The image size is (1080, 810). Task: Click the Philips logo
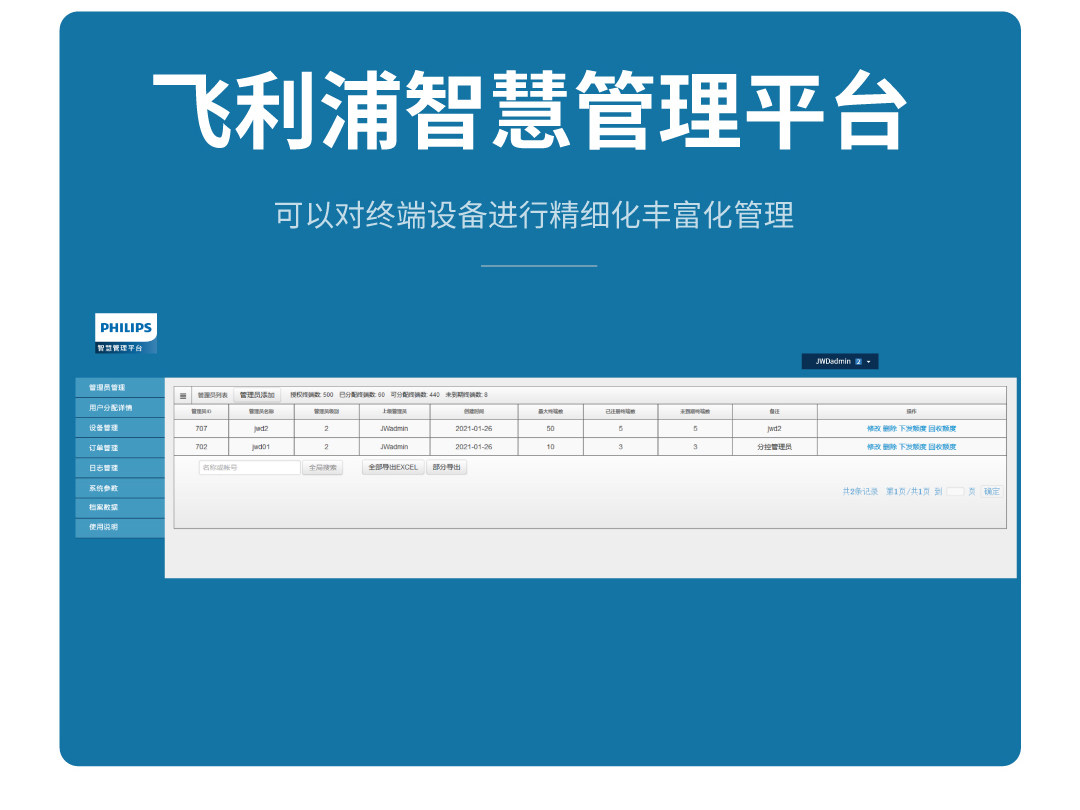click(x=126, y=333)
